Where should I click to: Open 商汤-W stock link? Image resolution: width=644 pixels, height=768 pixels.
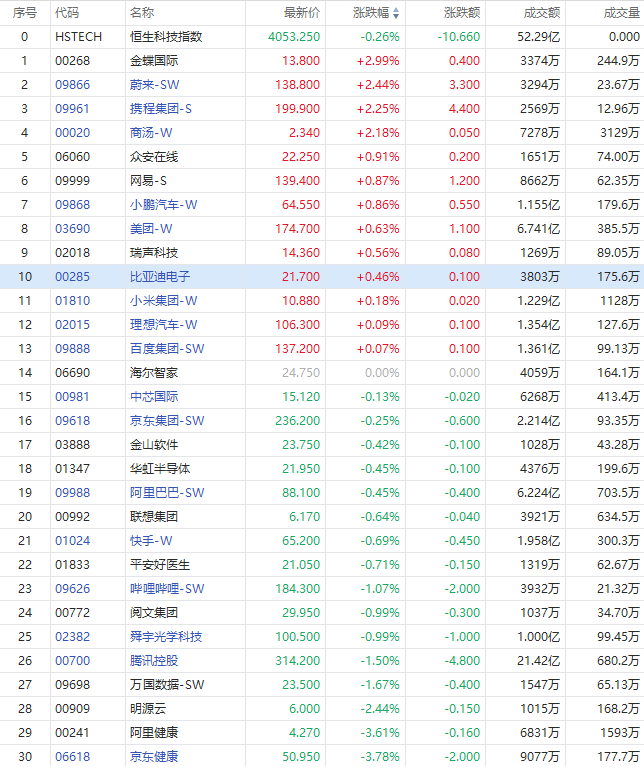pos(151,133)
